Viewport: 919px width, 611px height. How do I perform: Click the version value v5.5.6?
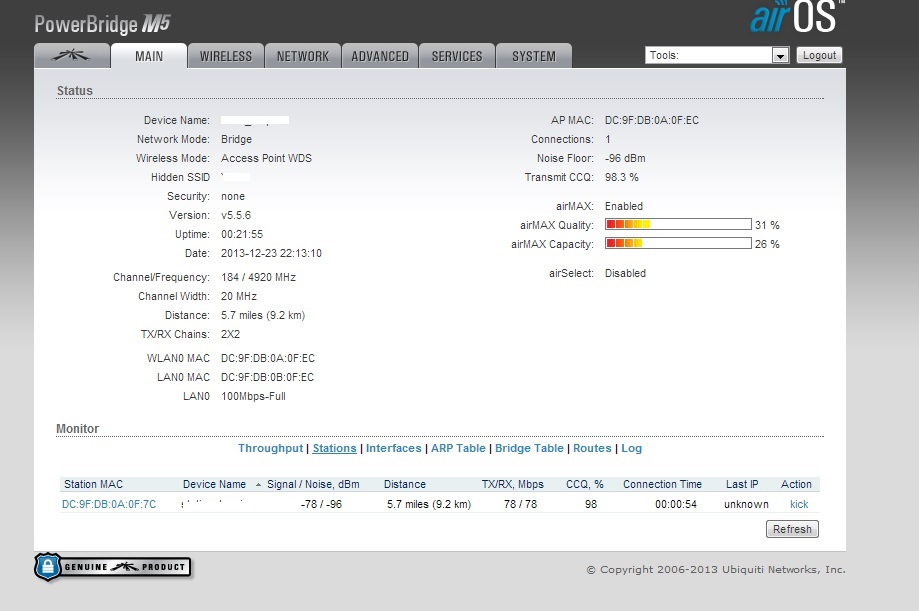tap(236, 215)
